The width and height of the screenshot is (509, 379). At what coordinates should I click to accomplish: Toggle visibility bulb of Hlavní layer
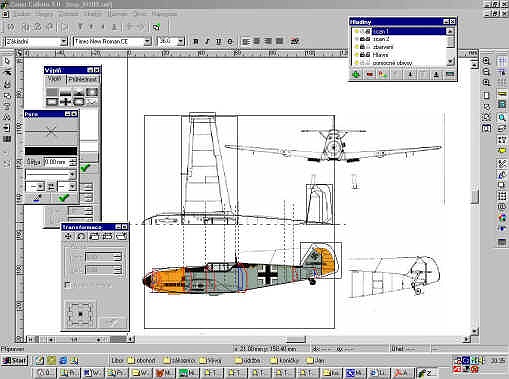[357, 55]
